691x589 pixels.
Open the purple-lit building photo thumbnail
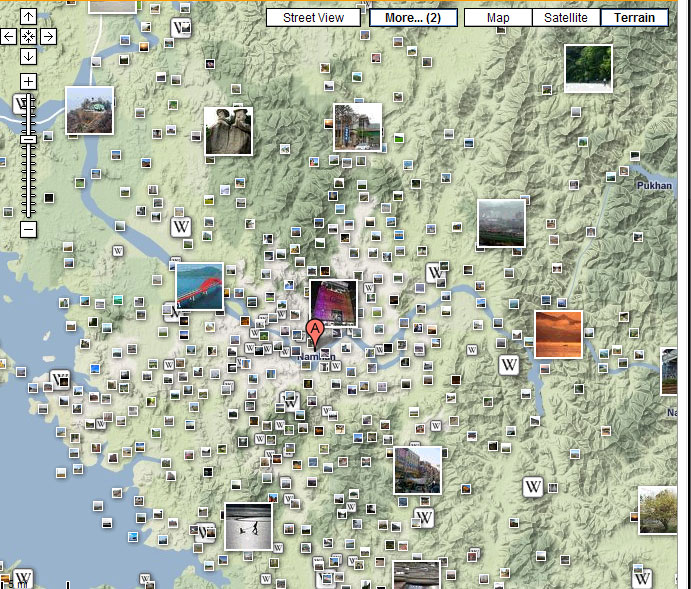333,303
